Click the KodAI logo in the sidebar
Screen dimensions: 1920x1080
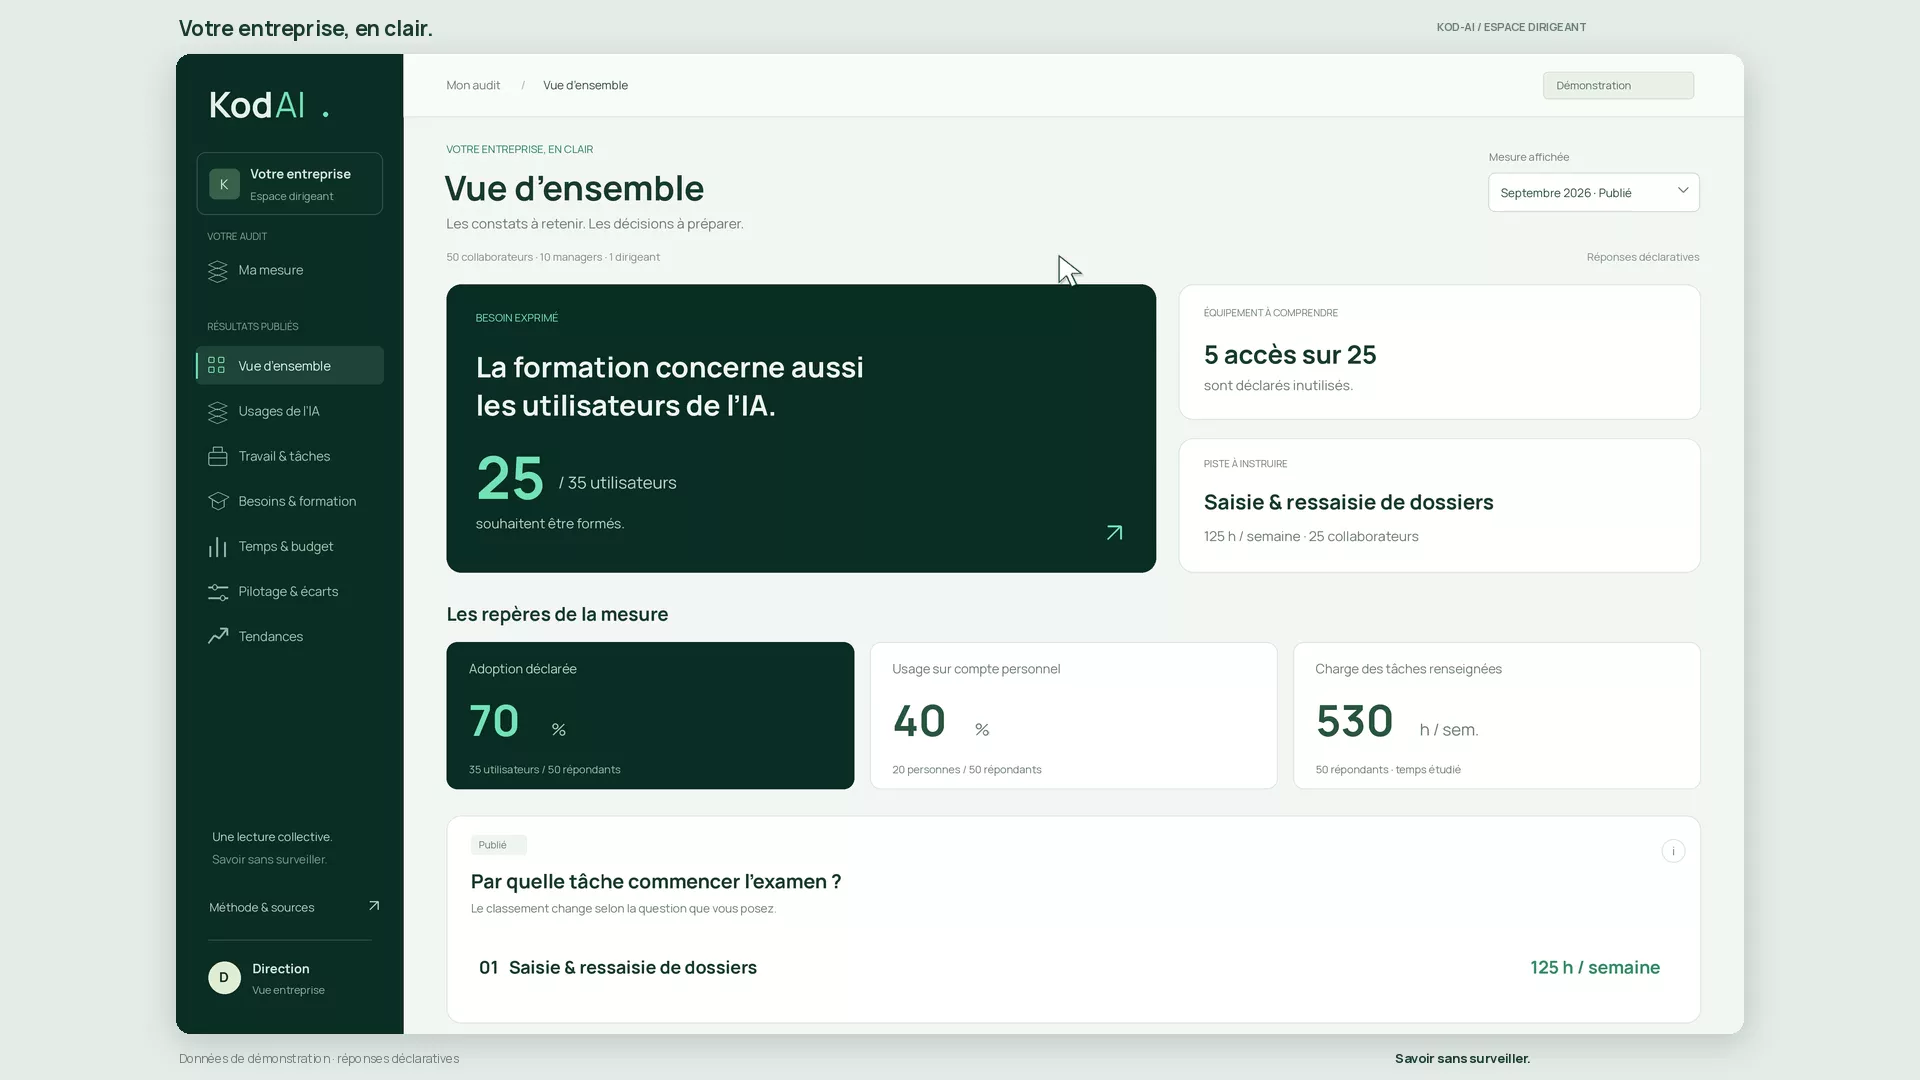click(x=269, y=105)
